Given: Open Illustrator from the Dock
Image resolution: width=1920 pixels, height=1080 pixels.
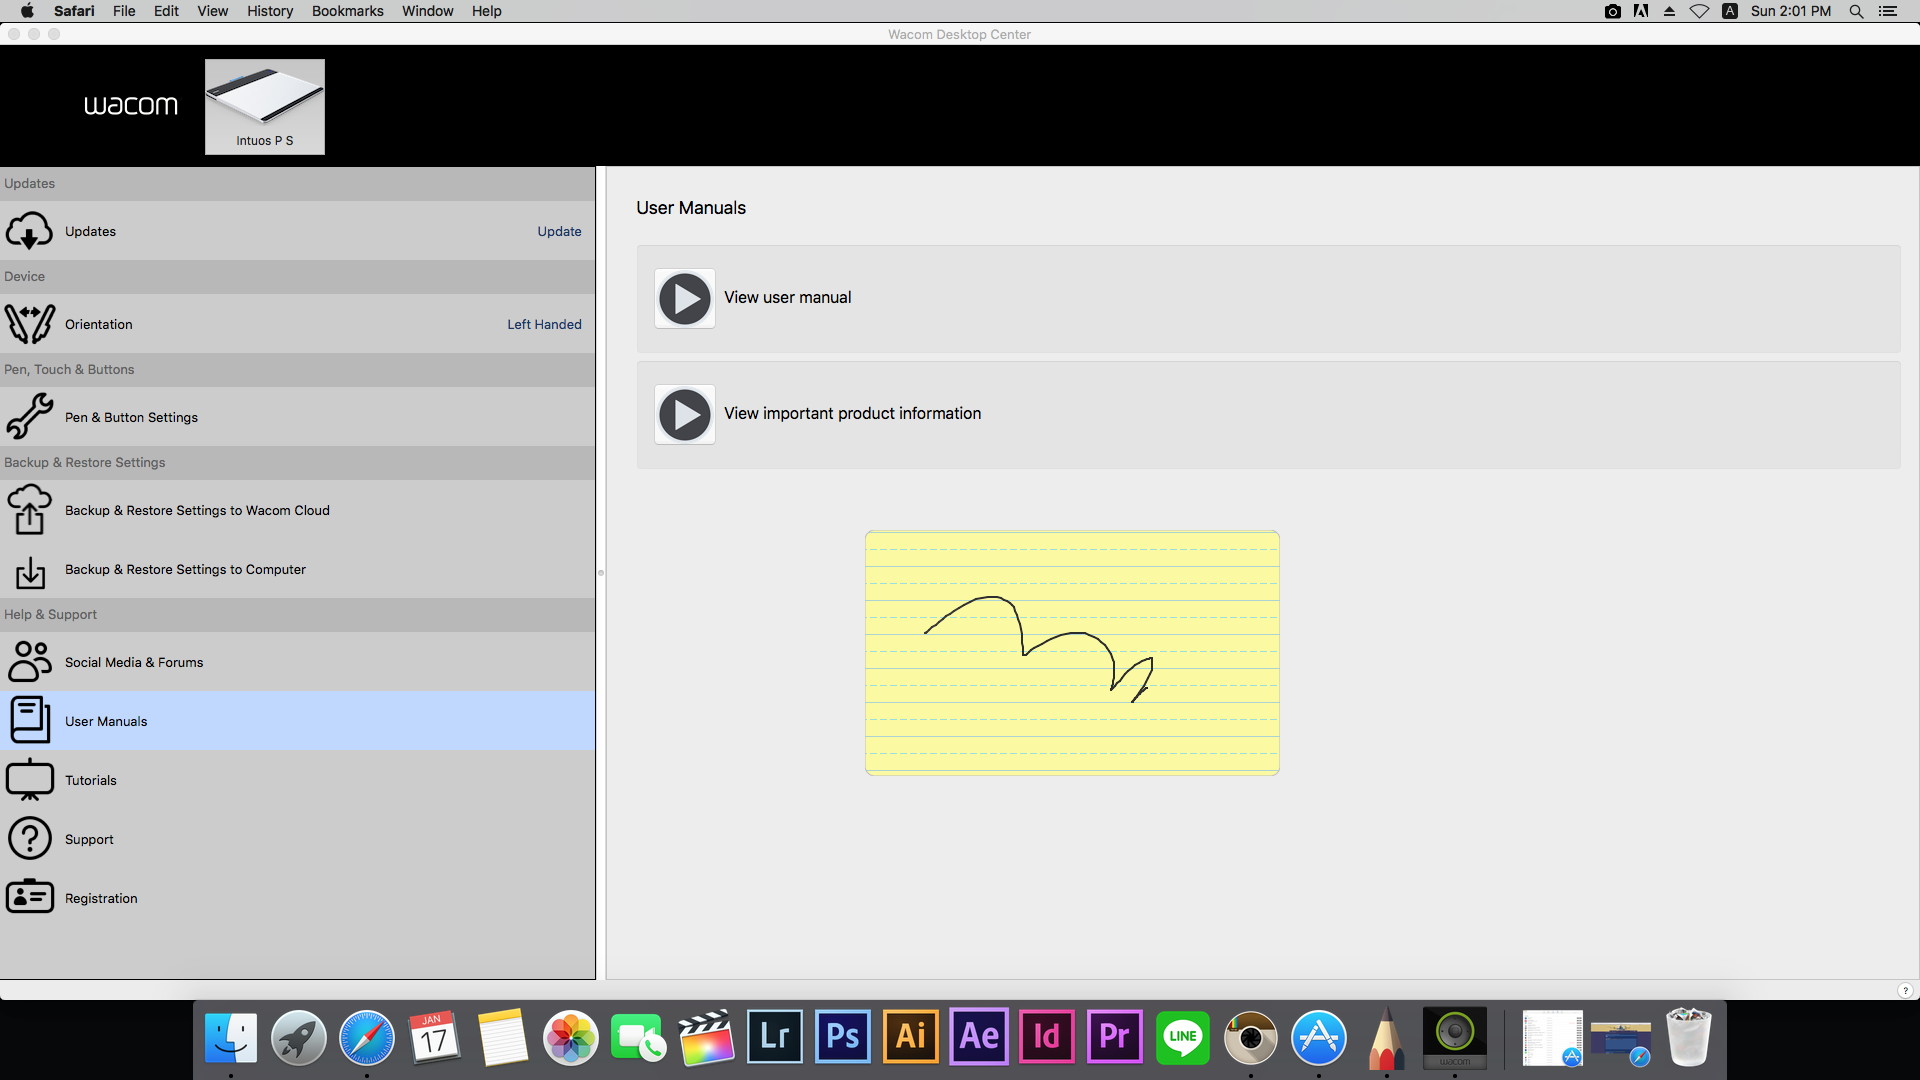Looking at the screenshot, I should point(911,1037).
